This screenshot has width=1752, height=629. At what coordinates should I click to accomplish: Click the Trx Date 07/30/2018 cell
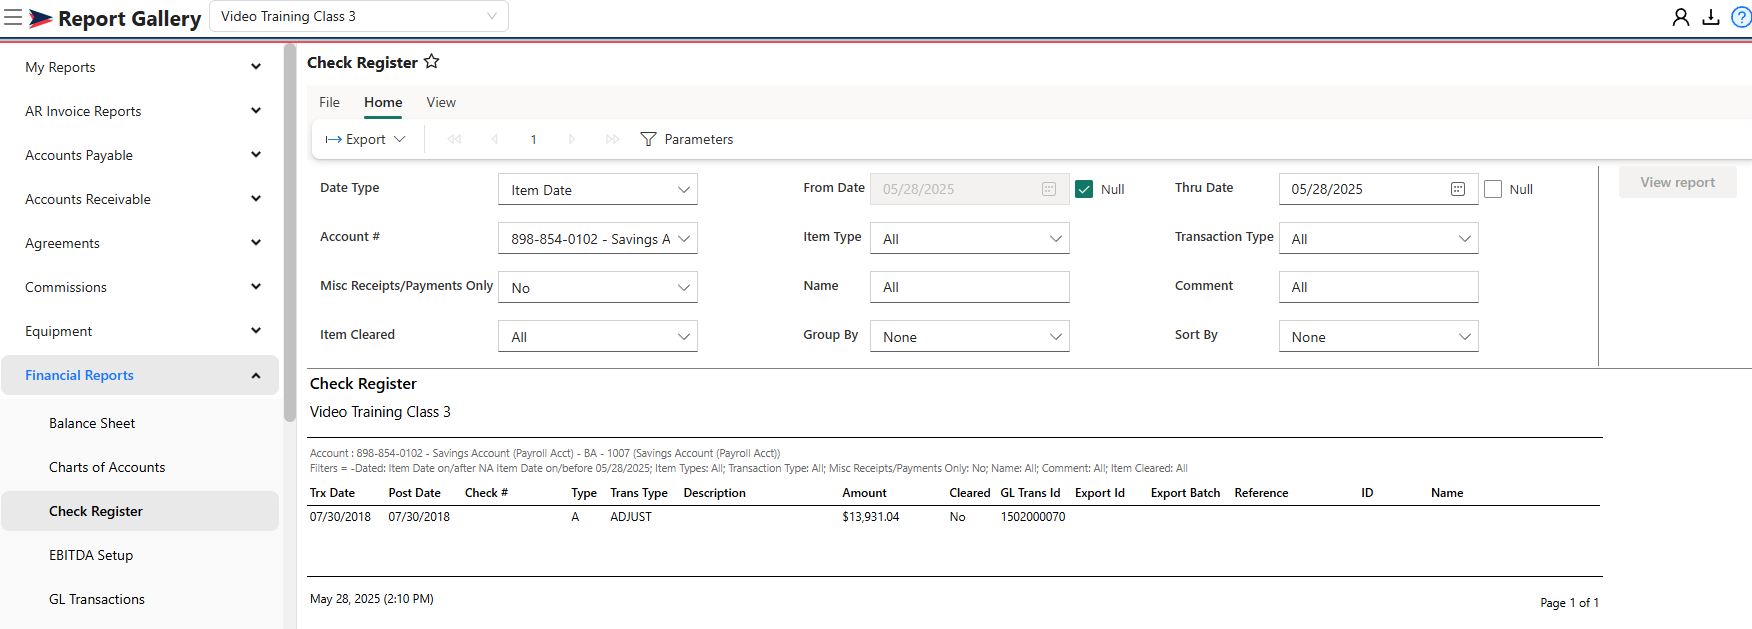340,517
